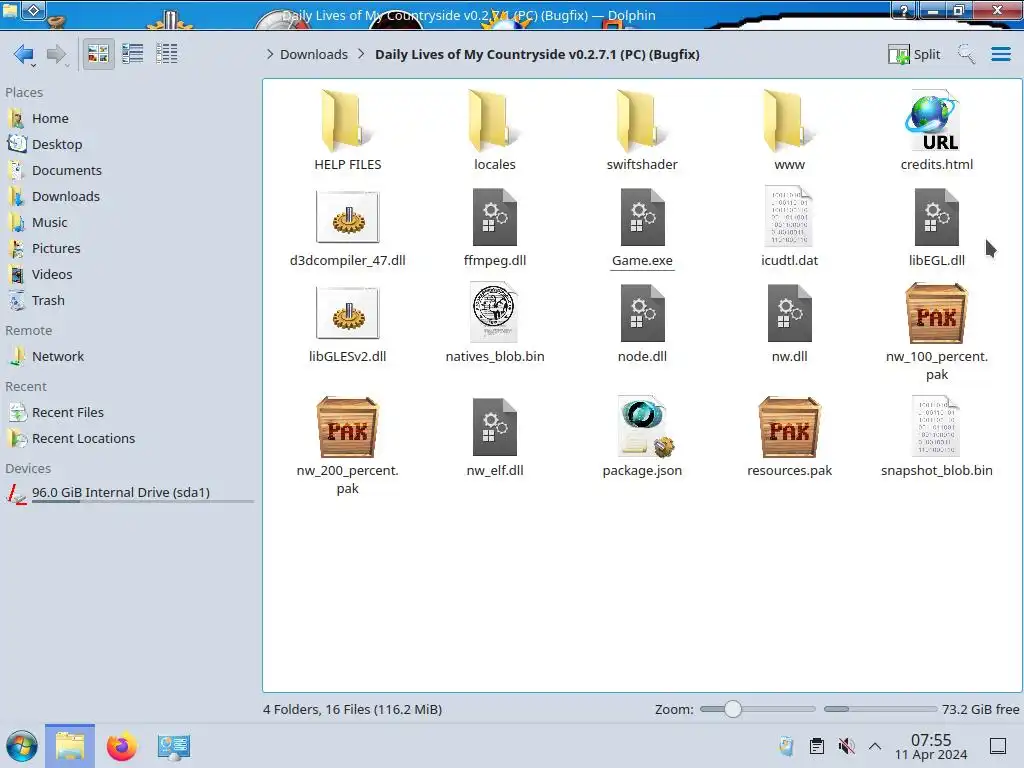
Task: Open the start menu launcher
Action: point(22,746)
